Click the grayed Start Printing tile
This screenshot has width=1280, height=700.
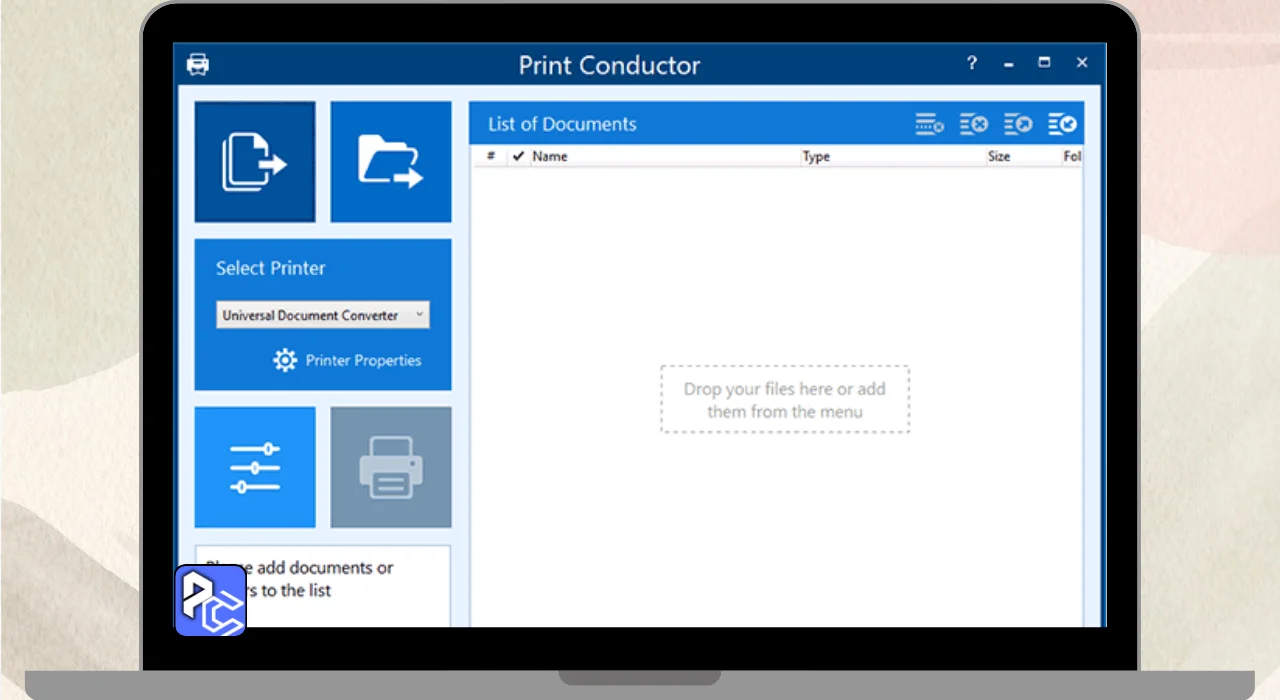click(391, 467)
